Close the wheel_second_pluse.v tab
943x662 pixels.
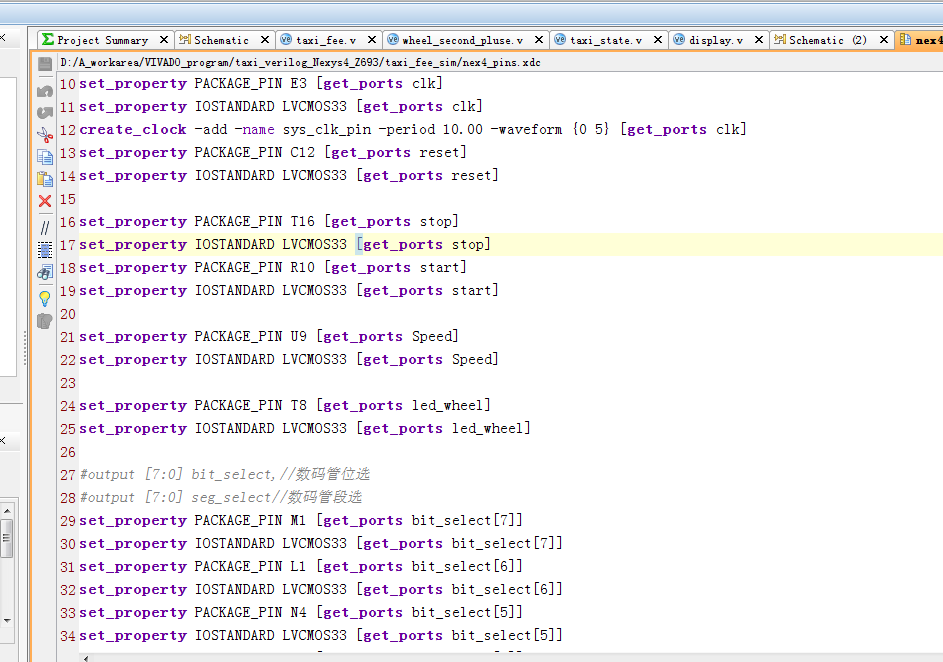coord(539,40)
